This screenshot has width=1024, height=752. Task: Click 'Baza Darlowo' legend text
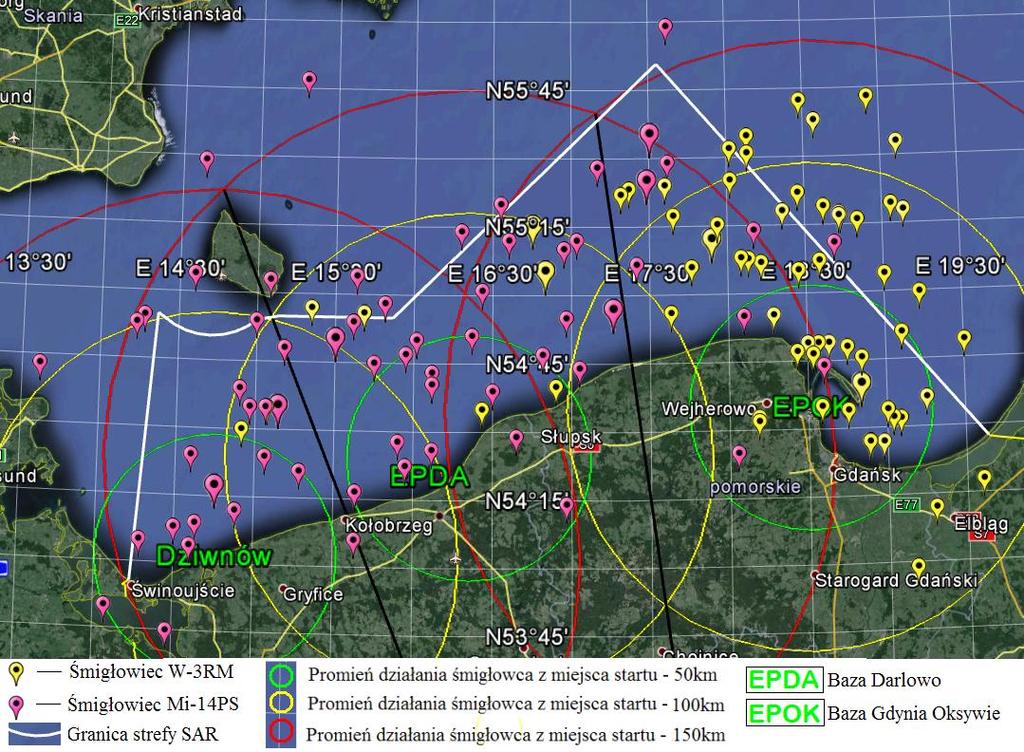884,680
